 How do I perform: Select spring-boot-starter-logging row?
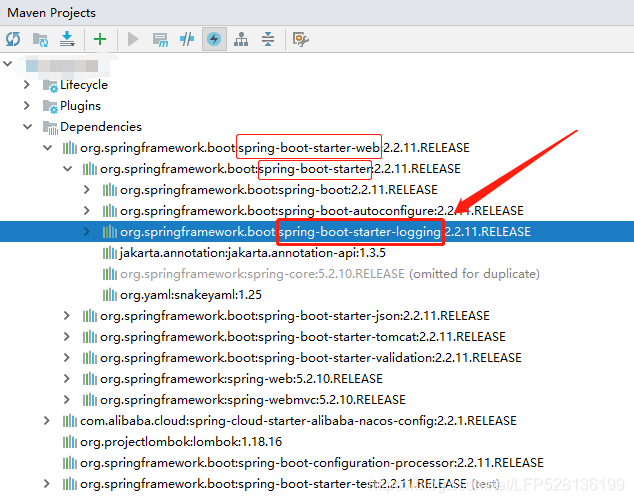click(x=317, y=232)
